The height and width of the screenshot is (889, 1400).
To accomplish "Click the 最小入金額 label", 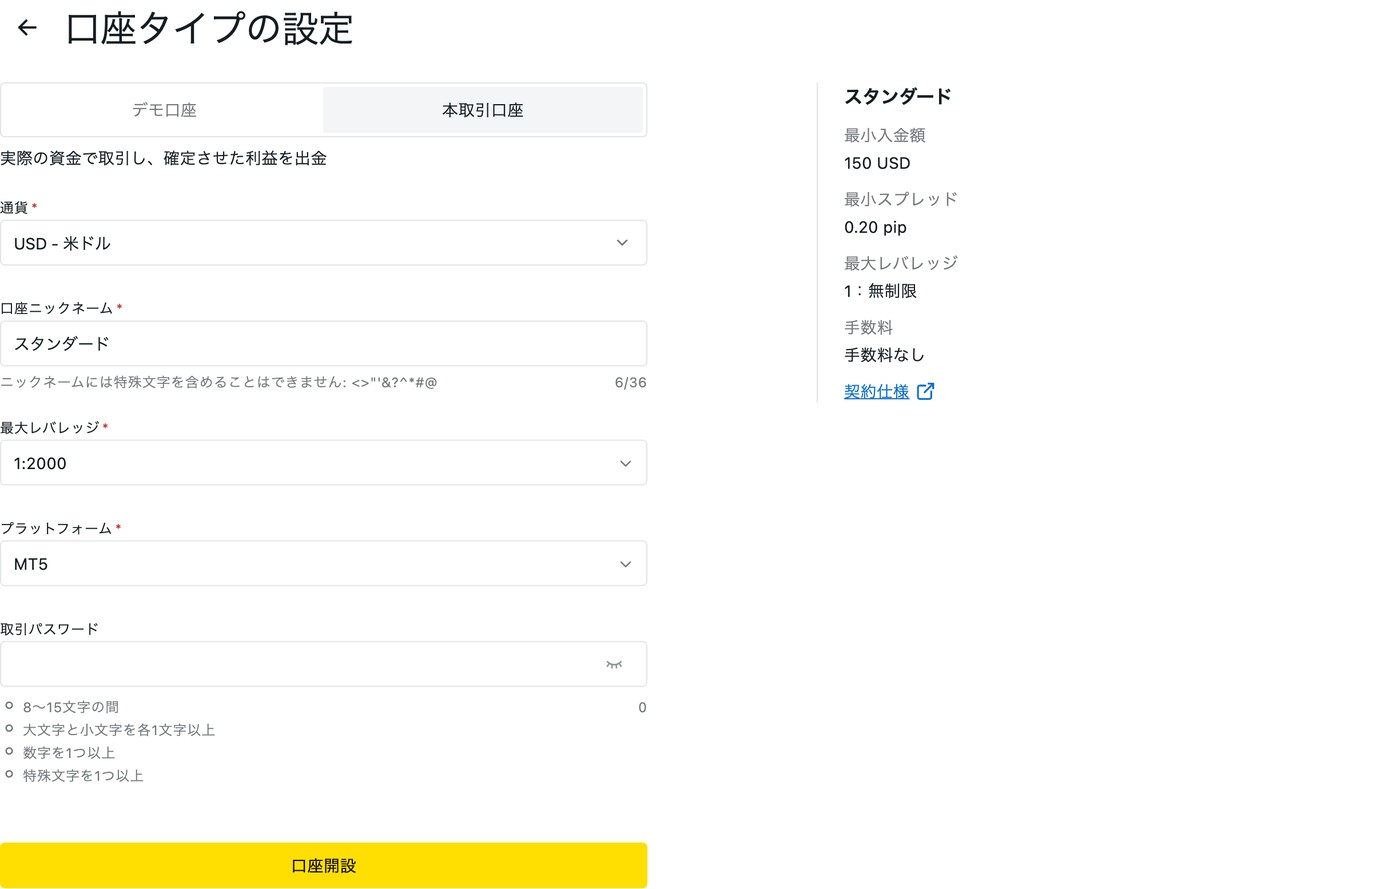I will coord(884,135).
